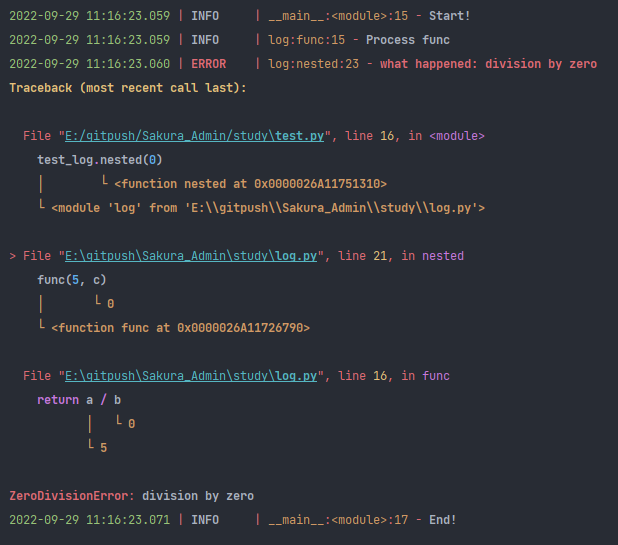Click the 'ZeroDivisionError' exception line
Screen dimensions: 618x545
131,496
